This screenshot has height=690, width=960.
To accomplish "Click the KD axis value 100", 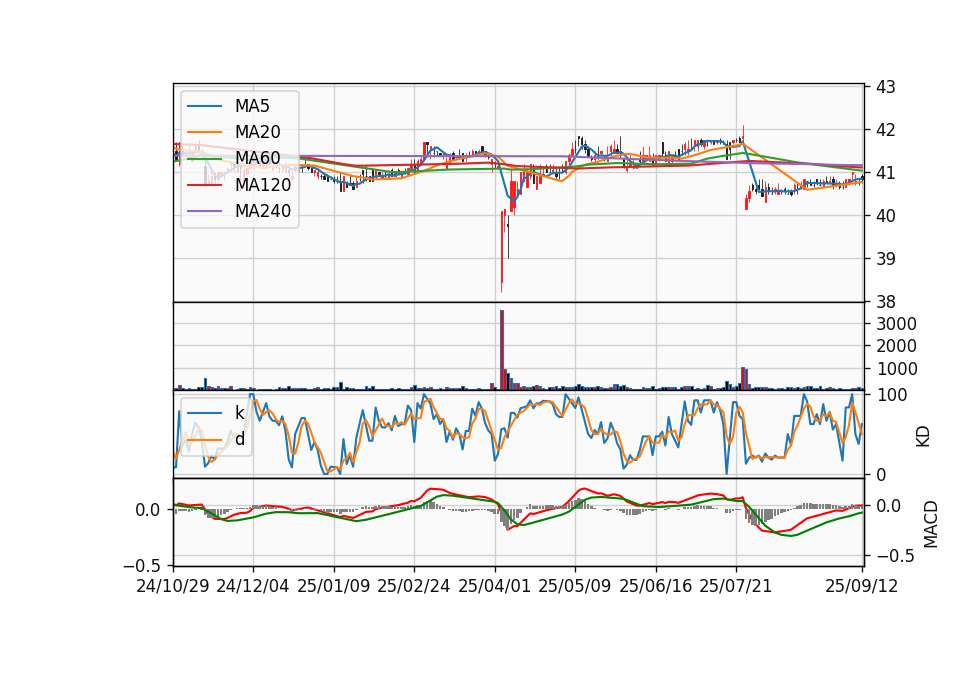I will 891,395.
